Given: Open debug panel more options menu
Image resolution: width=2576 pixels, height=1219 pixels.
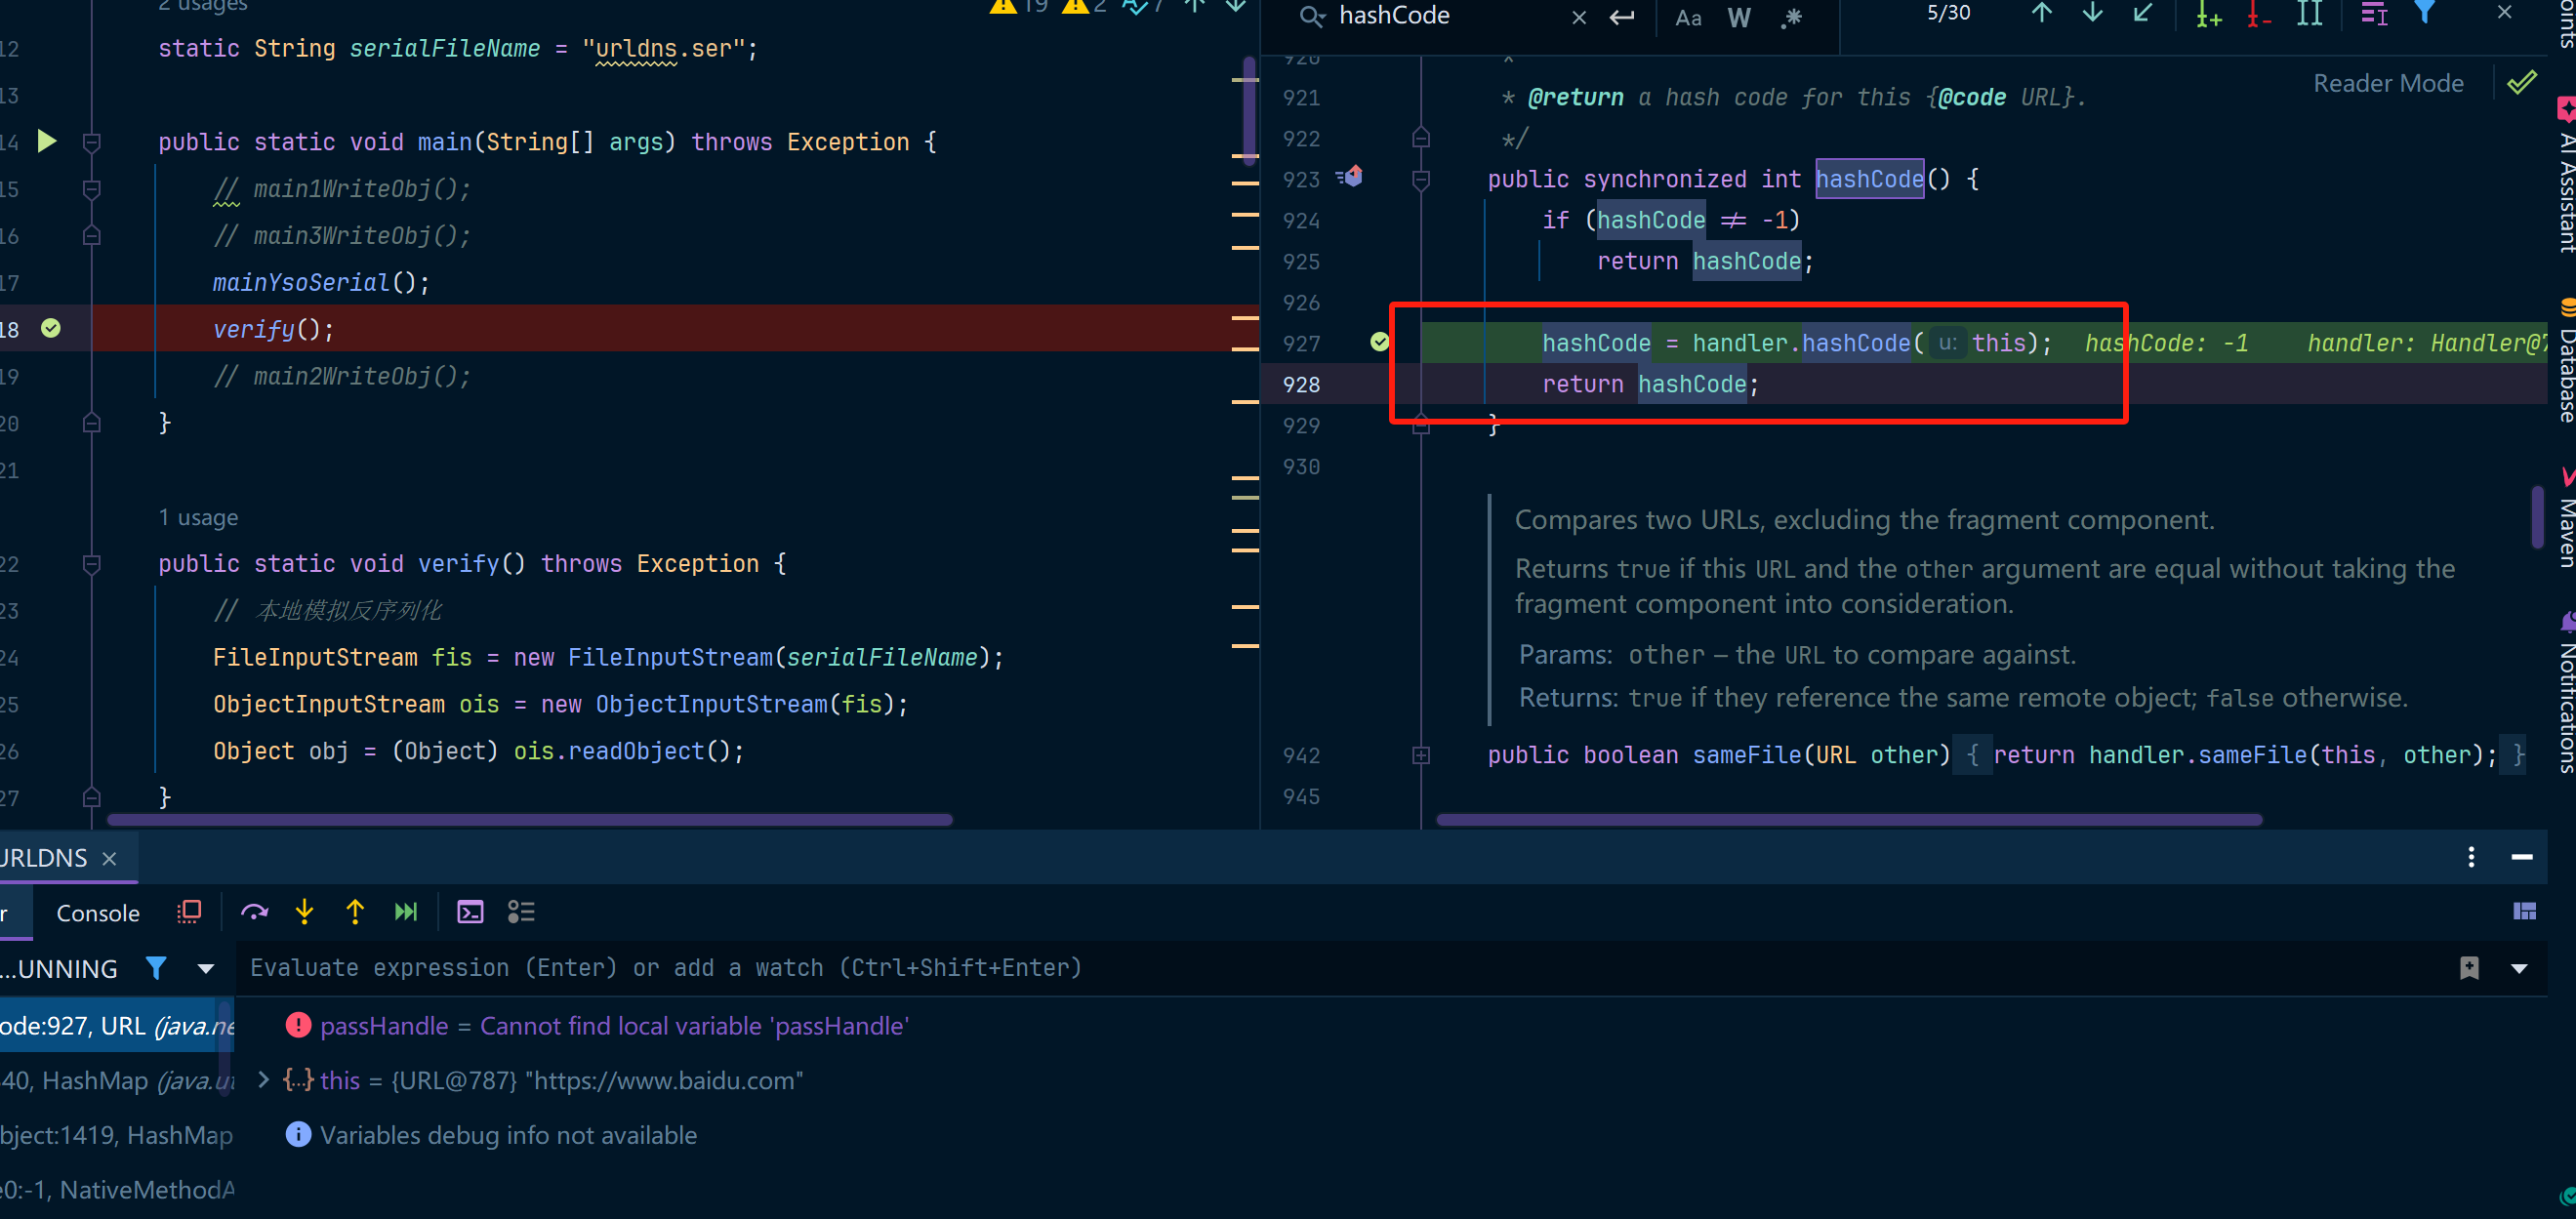Looking at the screenshot, I should [2471, 857].
